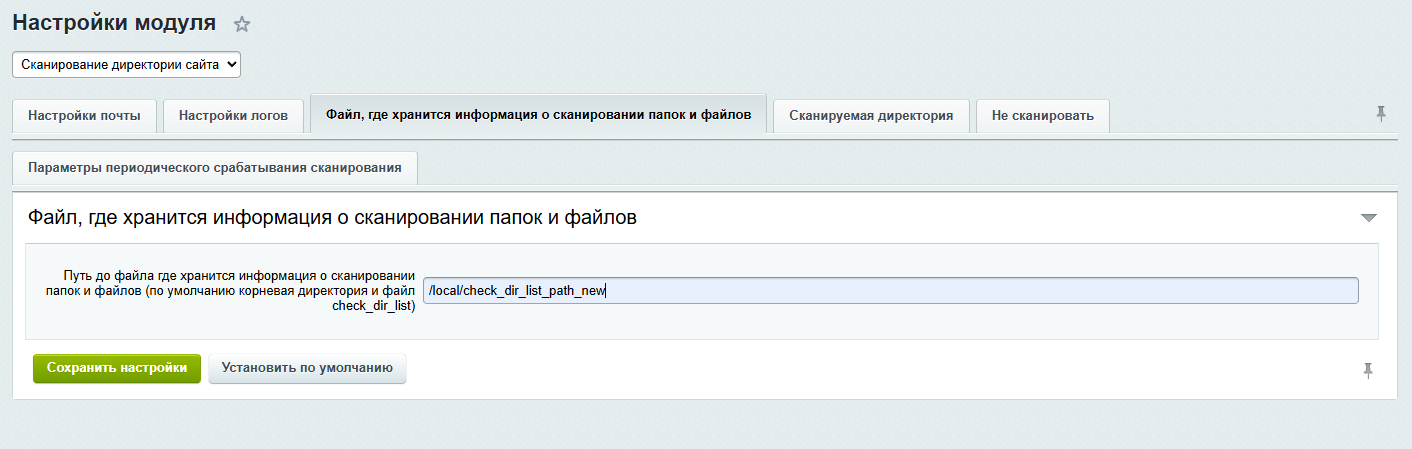This screenshot has height=449, width=1412.
Task: Open the 'Настройки логов' tab
Action: (x=233, y=115)
